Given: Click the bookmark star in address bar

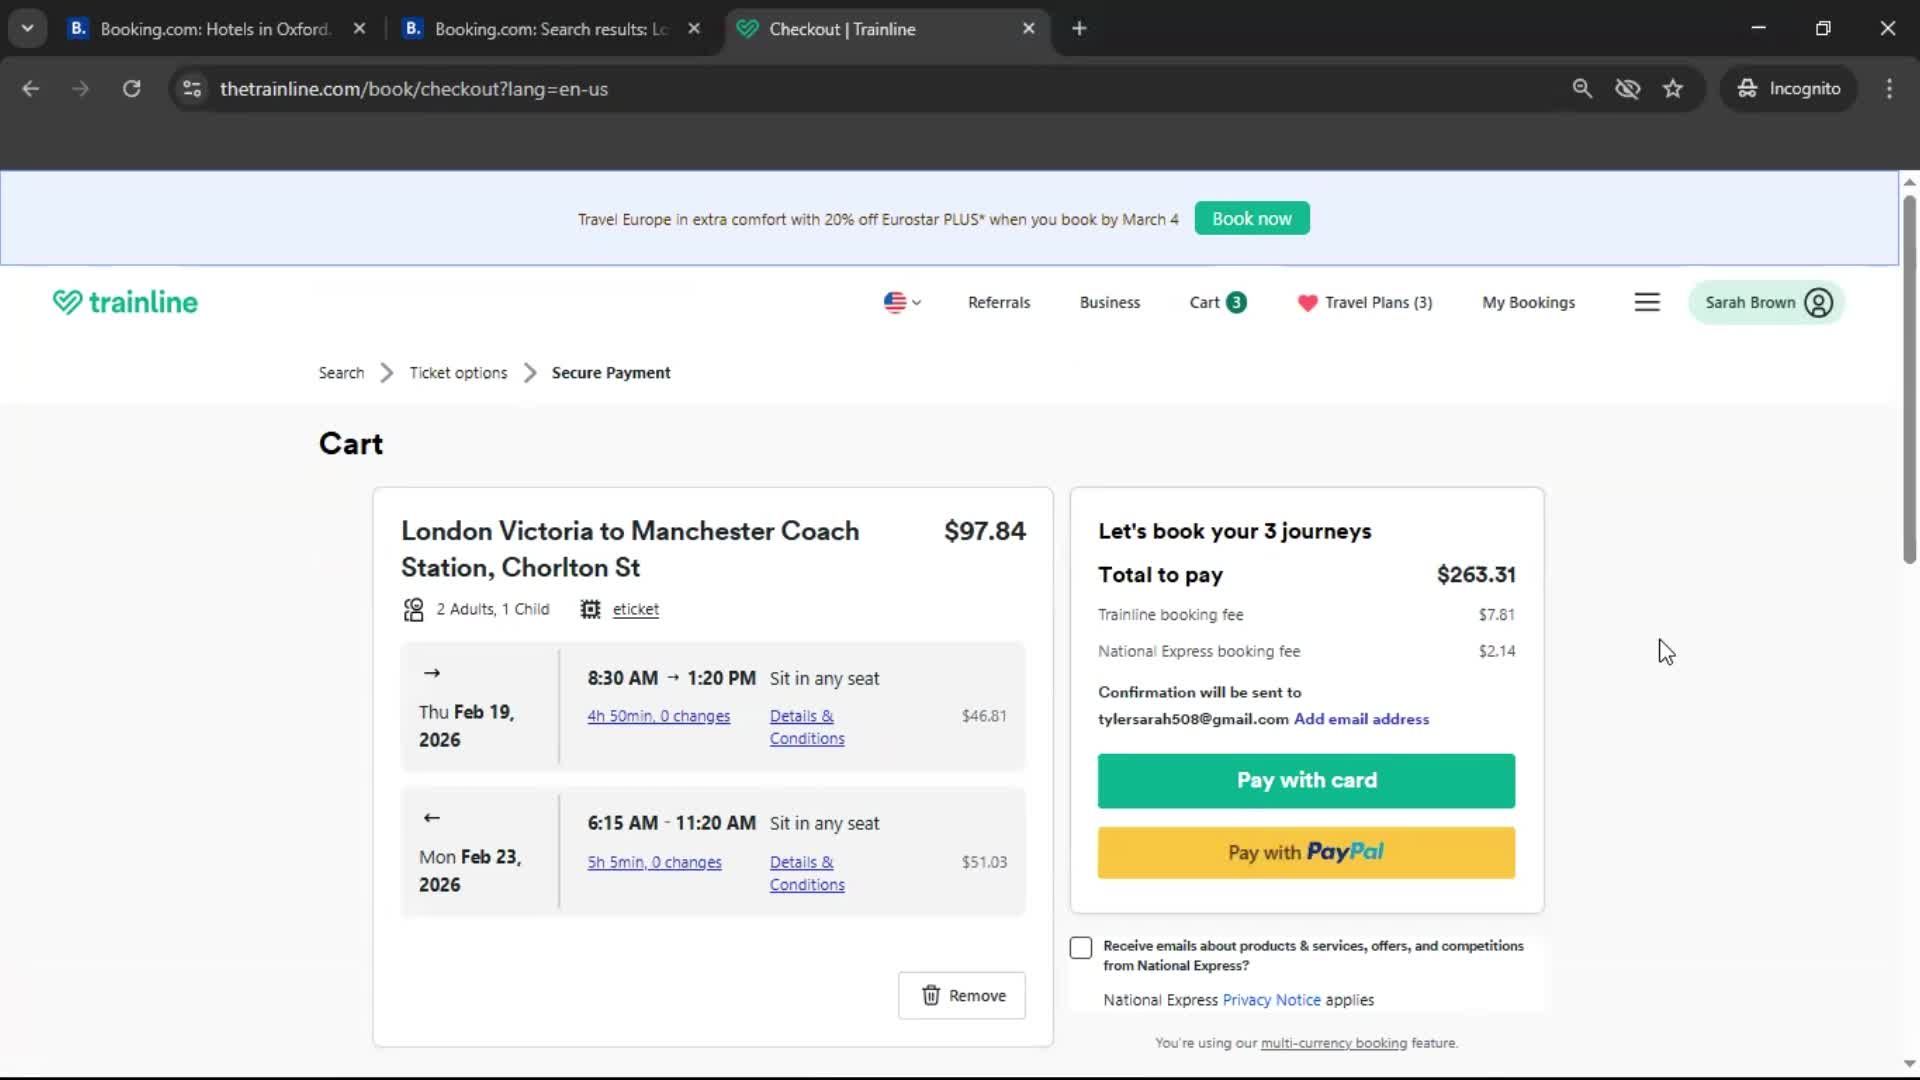Looking at the screenshot, I should click(1673, 88).
